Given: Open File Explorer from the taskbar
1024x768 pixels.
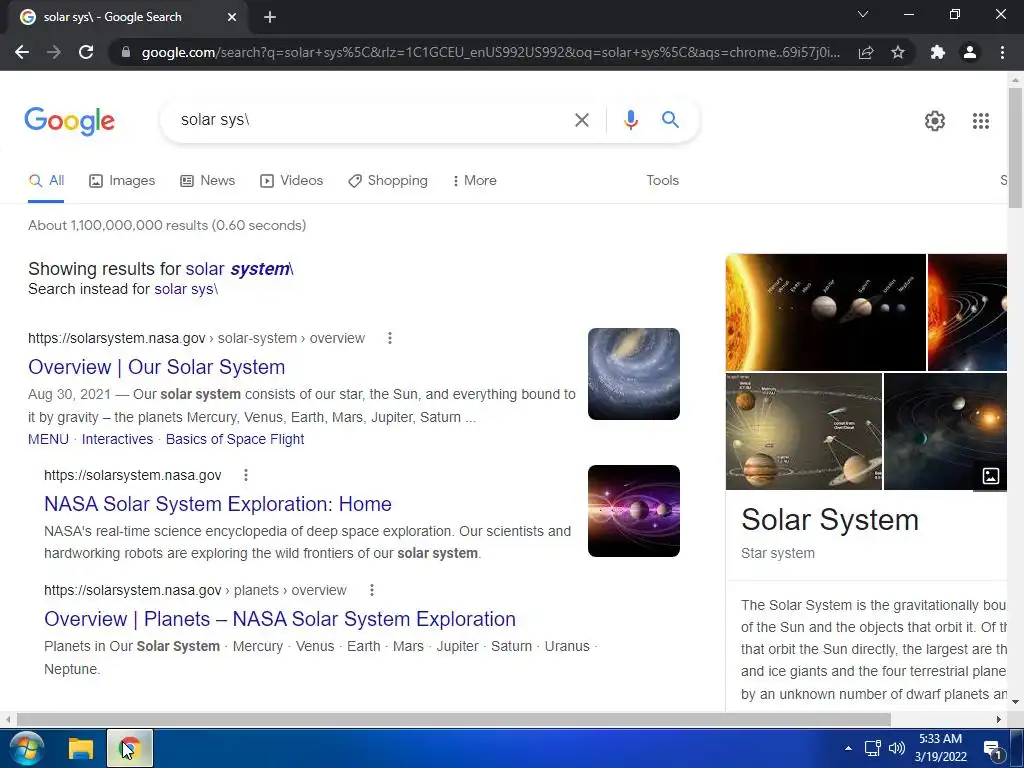Looking at the screenshot, I should pyautogui.click(x=81, y=748).
